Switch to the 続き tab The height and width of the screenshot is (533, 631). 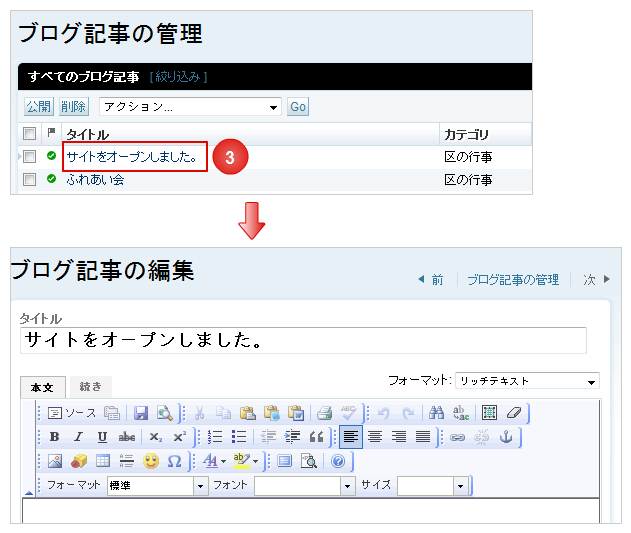(91, 386)
